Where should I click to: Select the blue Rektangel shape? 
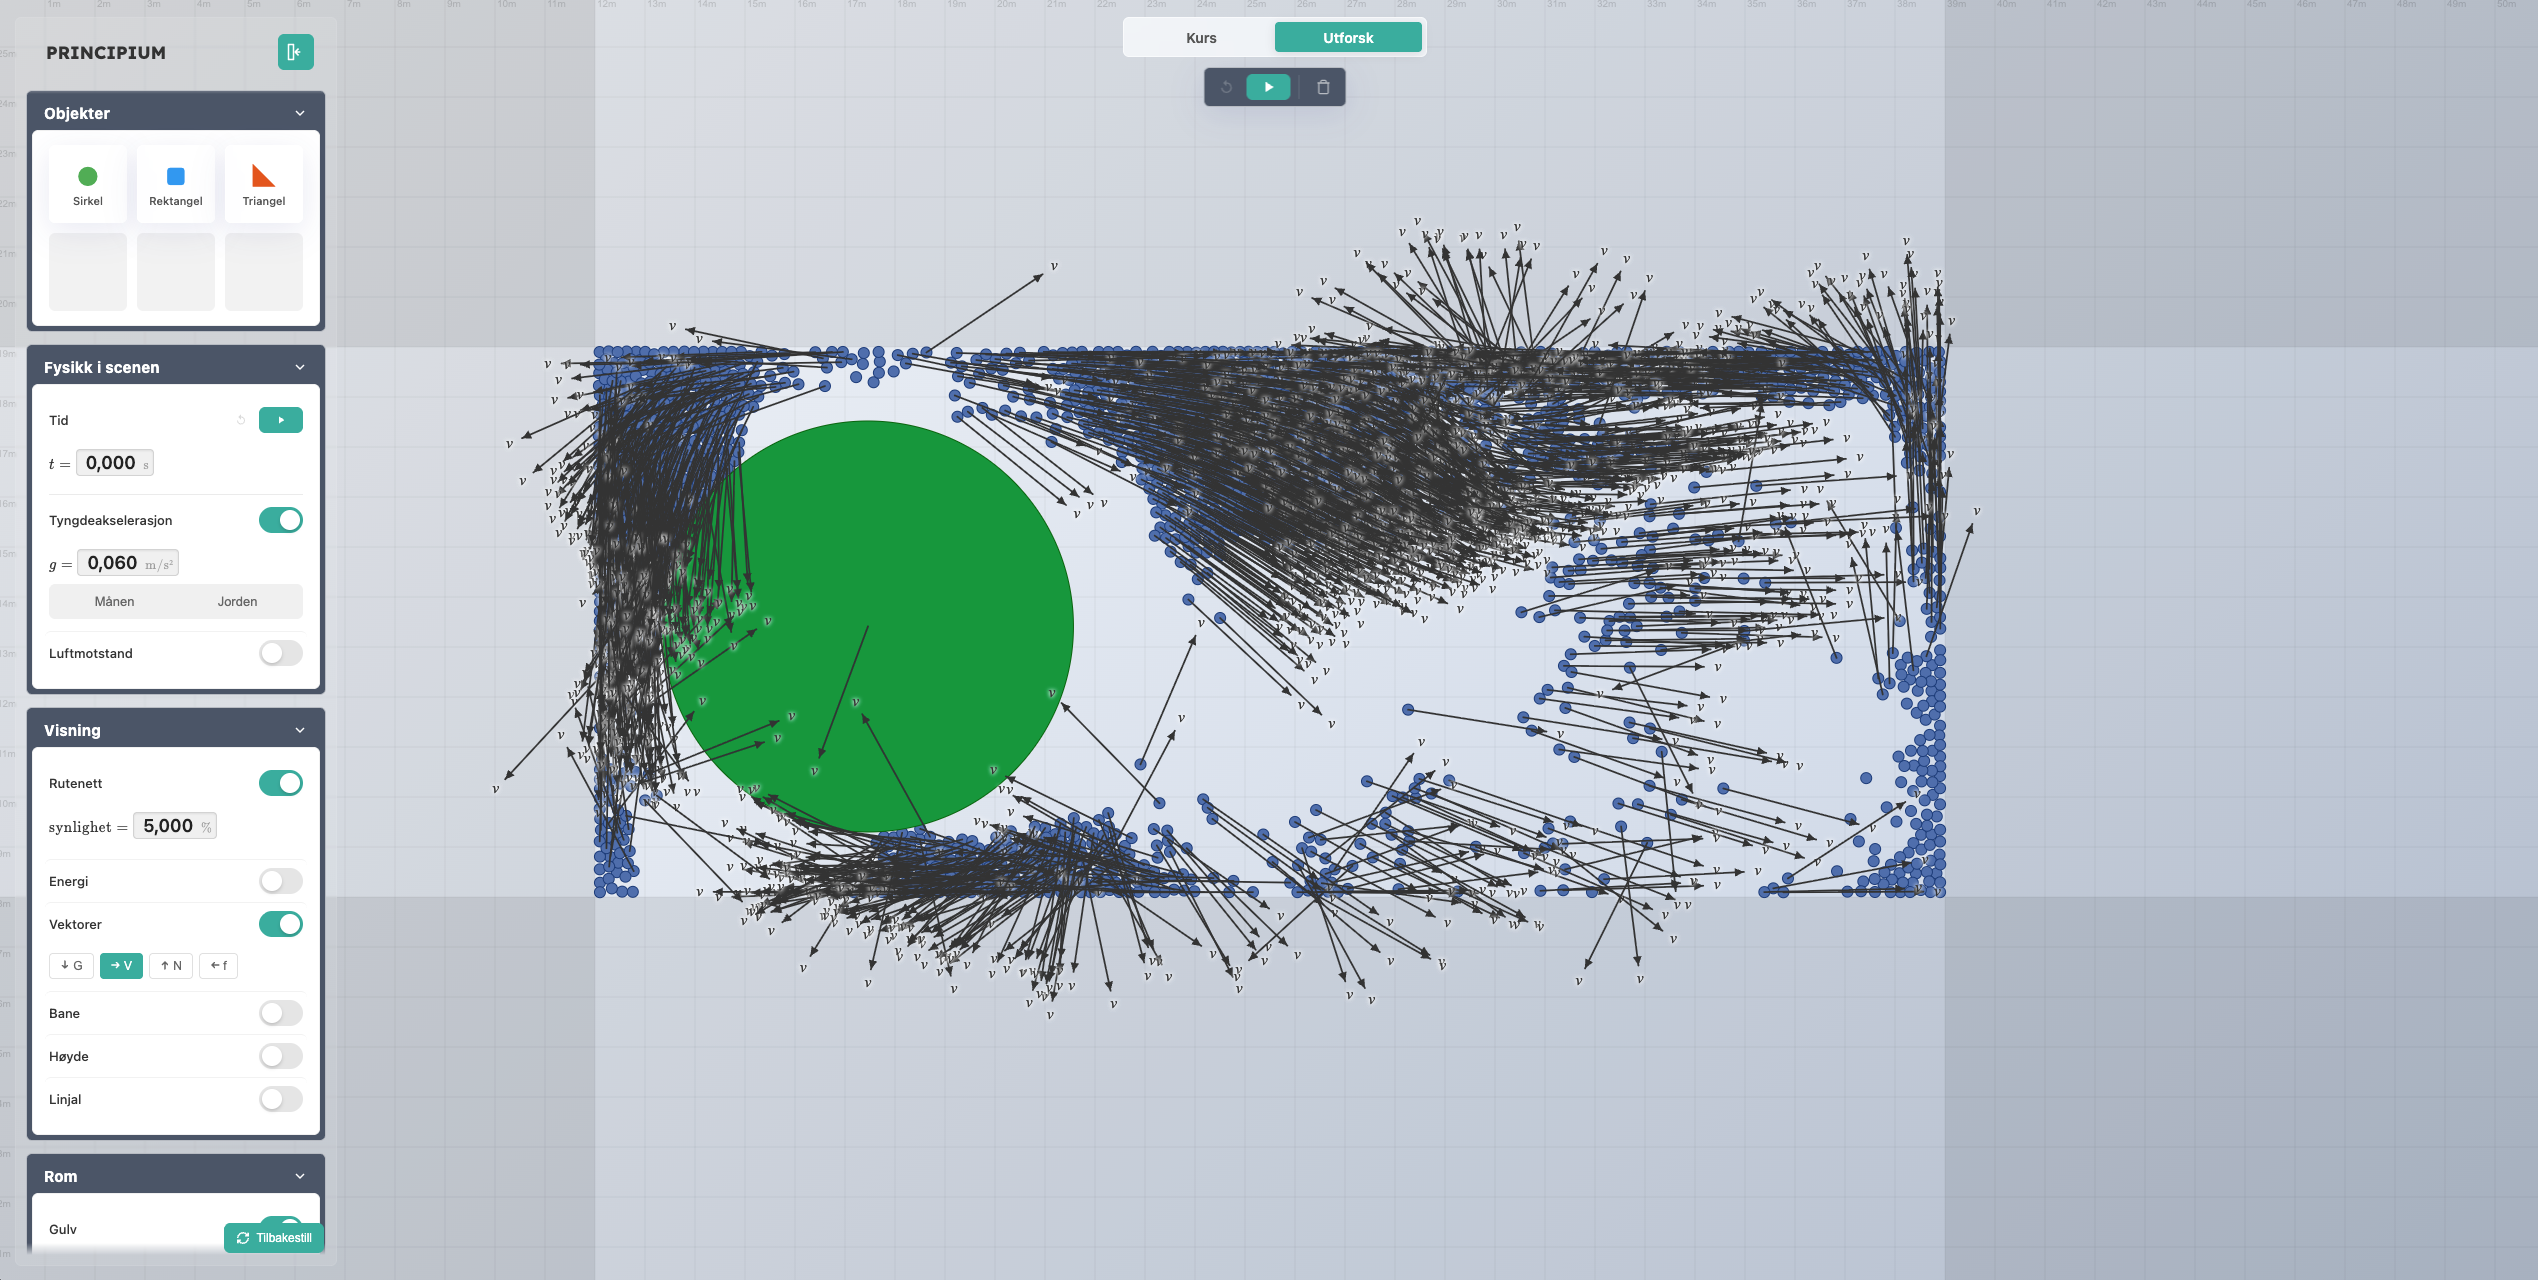click(x=176, y=184)
